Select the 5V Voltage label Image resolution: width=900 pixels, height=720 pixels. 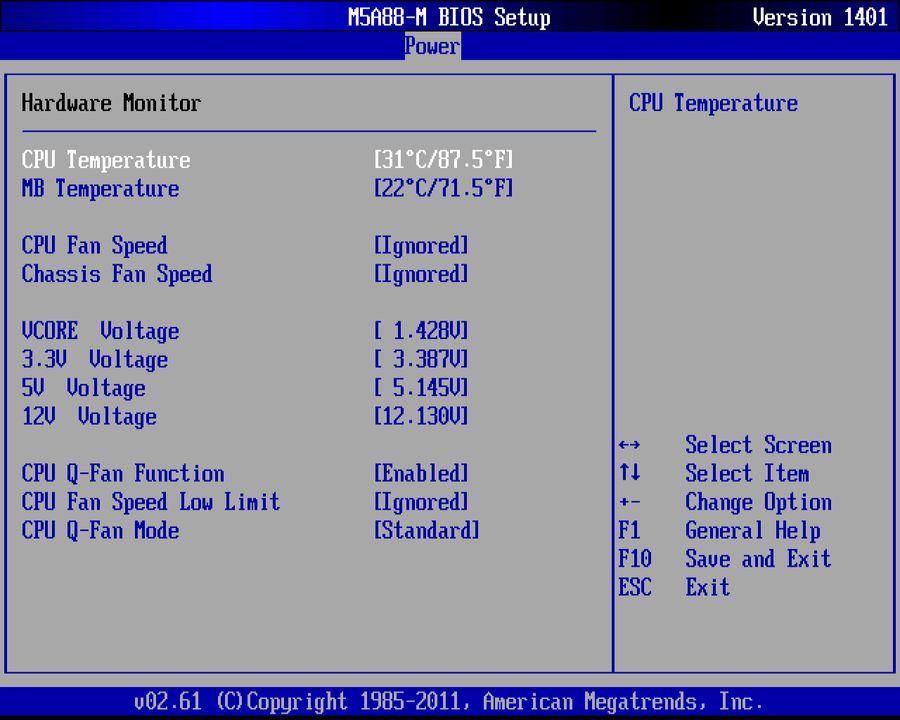[x=84, y=388]
